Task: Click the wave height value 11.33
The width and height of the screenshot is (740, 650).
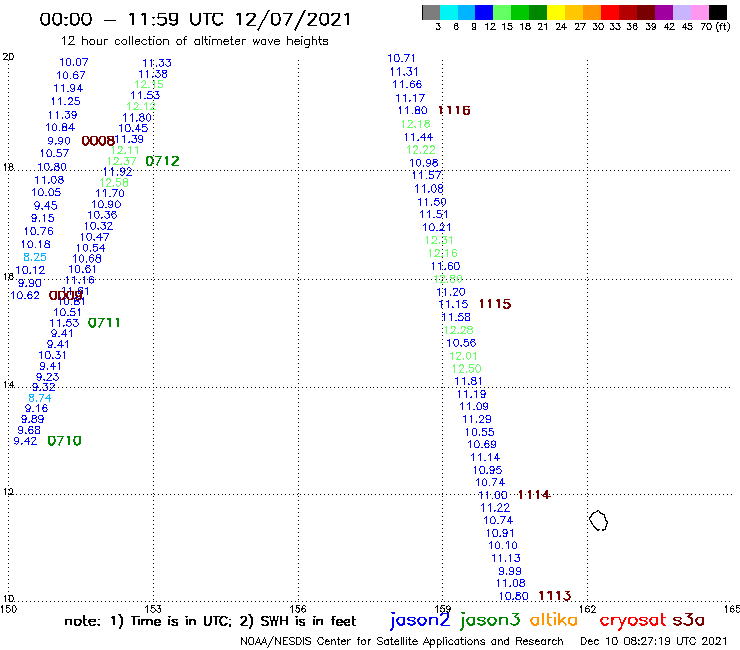Action: (x=157, y=63)
